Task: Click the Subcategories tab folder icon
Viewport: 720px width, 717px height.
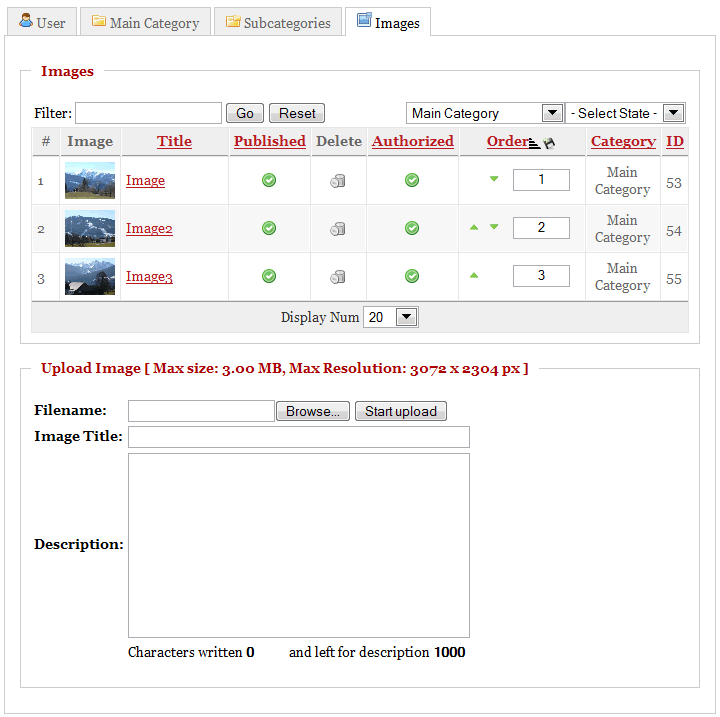Action: pos(233,21)
